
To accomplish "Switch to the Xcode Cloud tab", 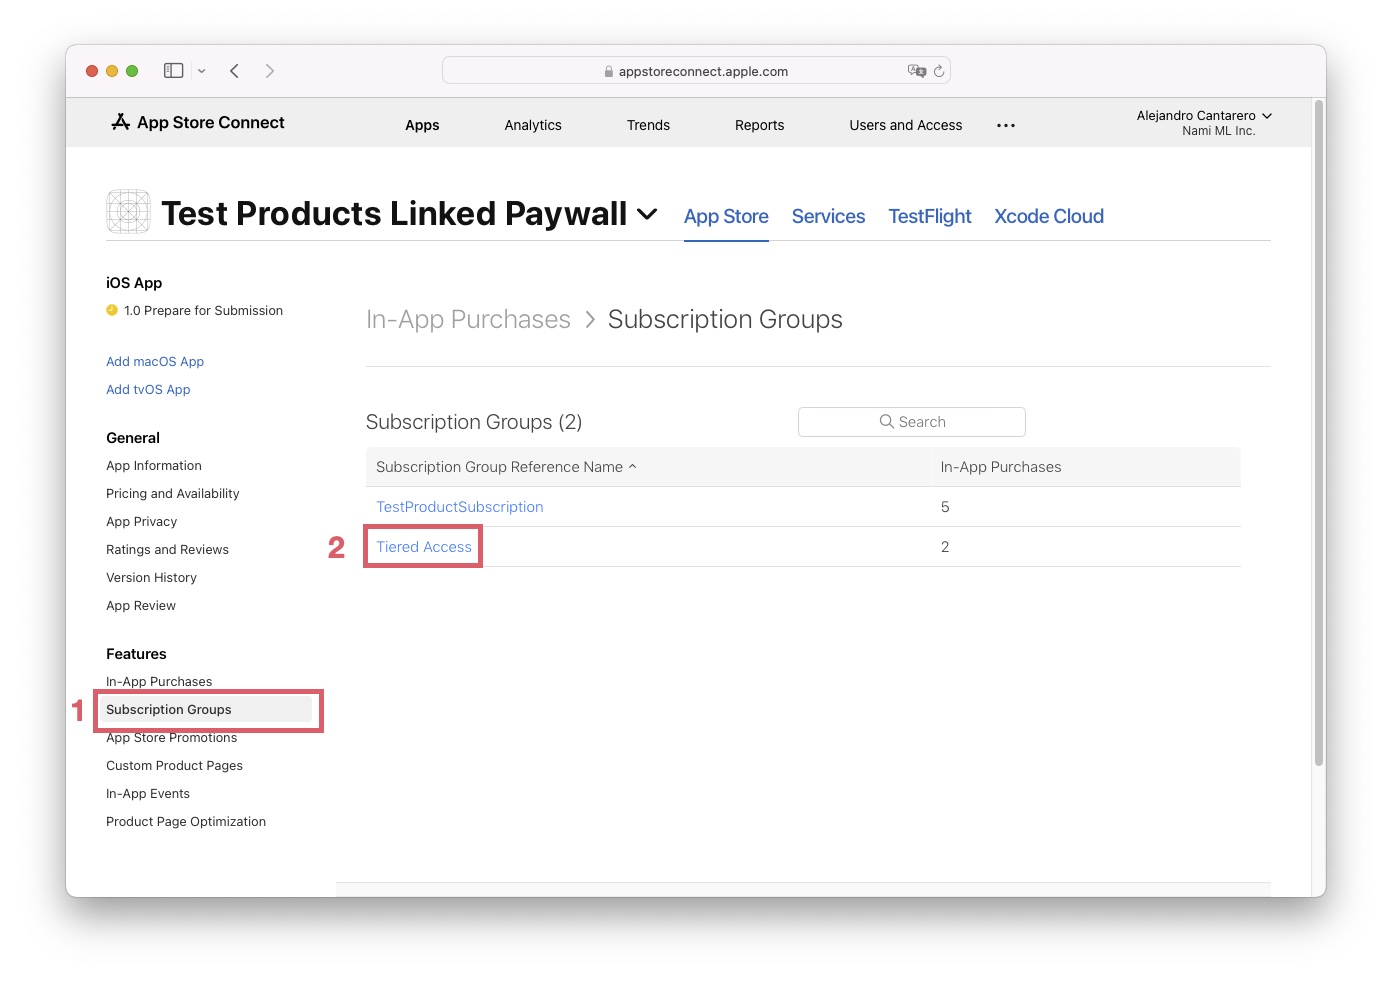I will tap(1049, 216).
